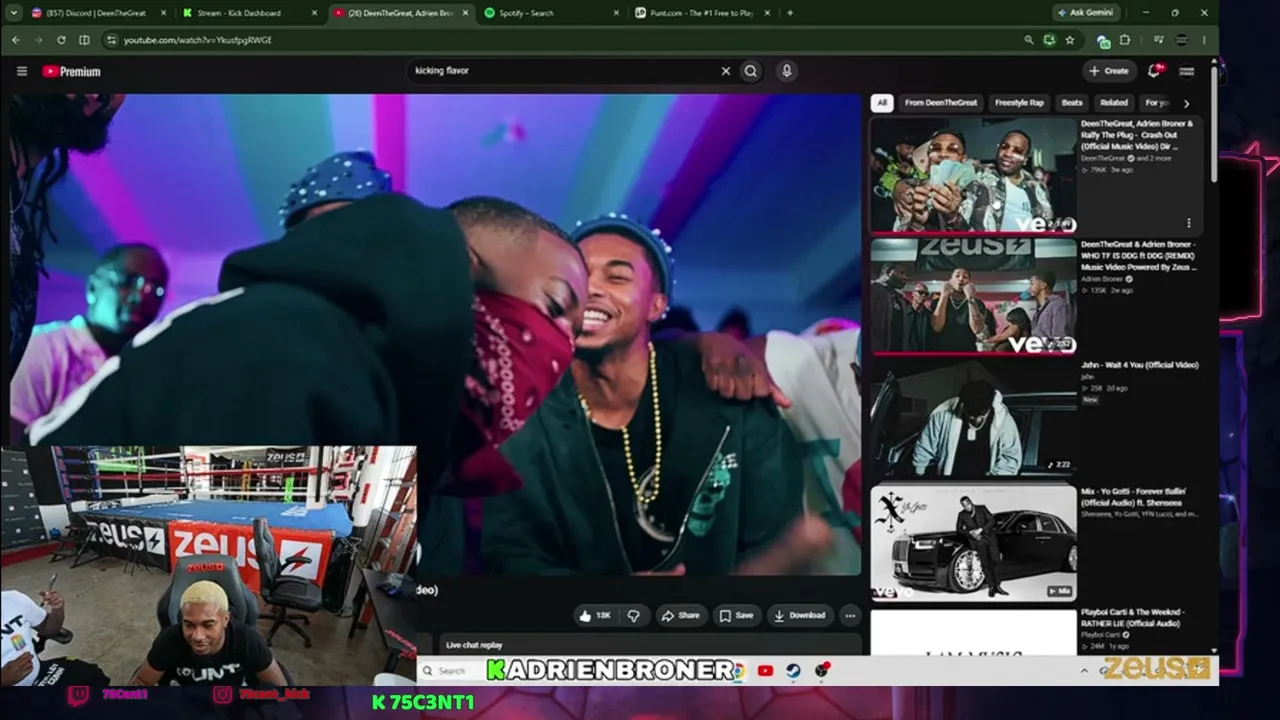Show hidden system tray icons
Image resolution: width=1280 pixels, height=720 pixels.
1084,671
